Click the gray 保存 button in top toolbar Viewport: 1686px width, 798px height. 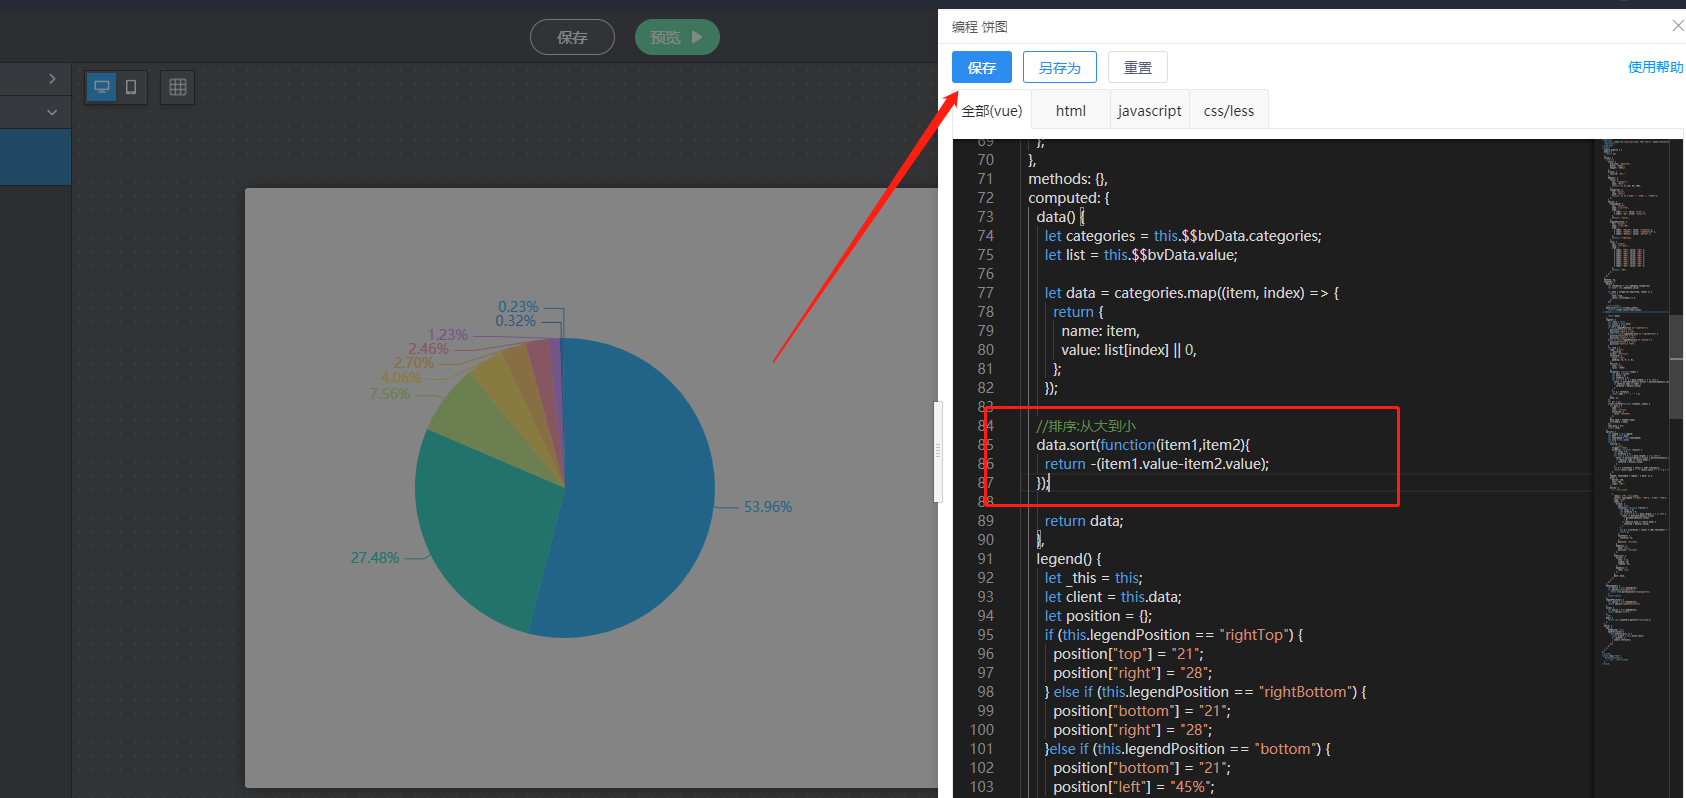point(572,37)
